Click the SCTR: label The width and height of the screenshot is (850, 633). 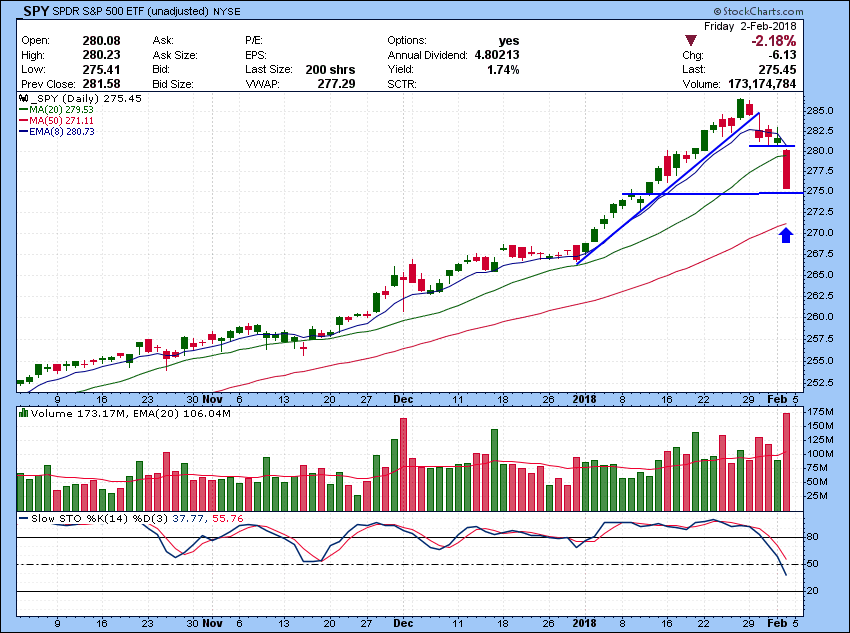coord(402,85)
